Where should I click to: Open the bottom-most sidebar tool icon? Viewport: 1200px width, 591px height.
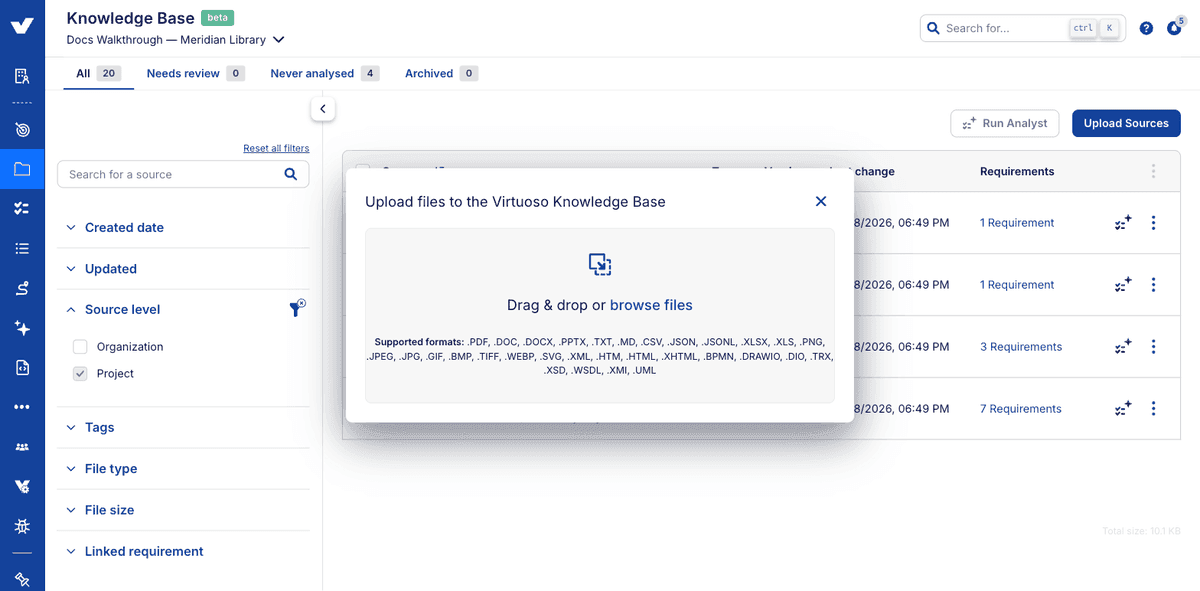coord(22,579)
